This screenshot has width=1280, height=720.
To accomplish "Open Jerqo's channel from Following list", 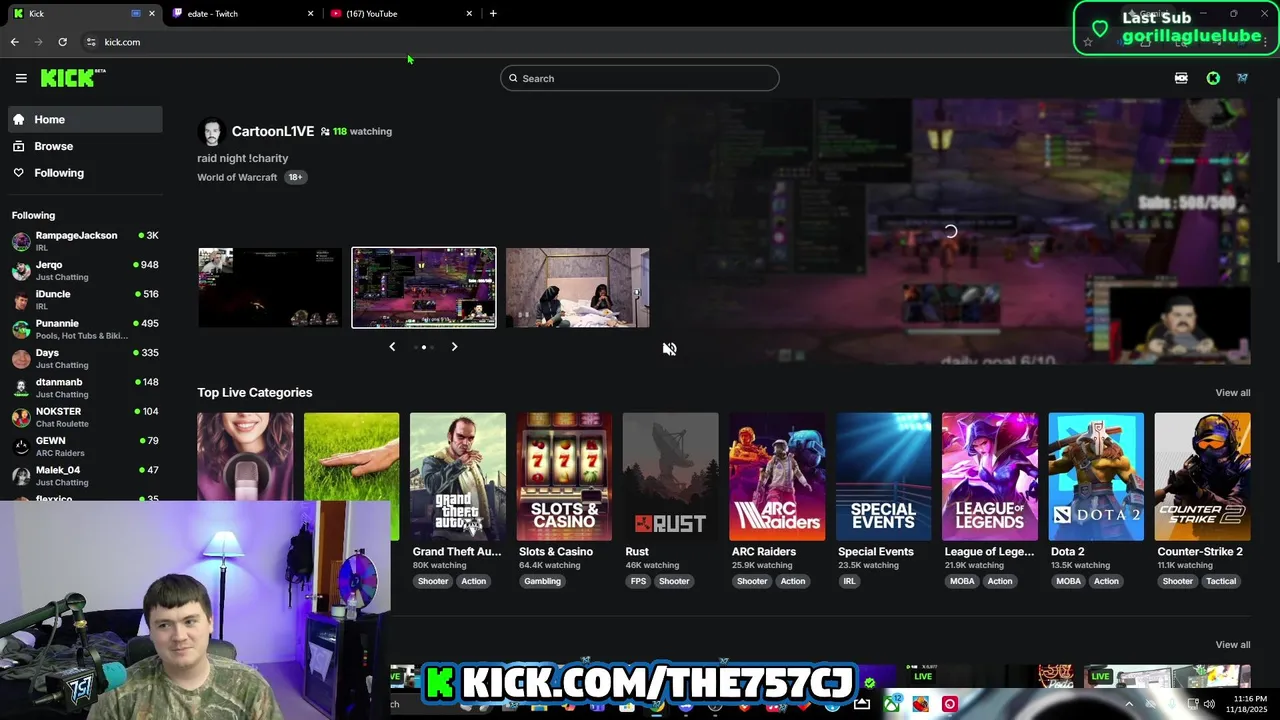I will pyautogui.click(x=84, y=270).
